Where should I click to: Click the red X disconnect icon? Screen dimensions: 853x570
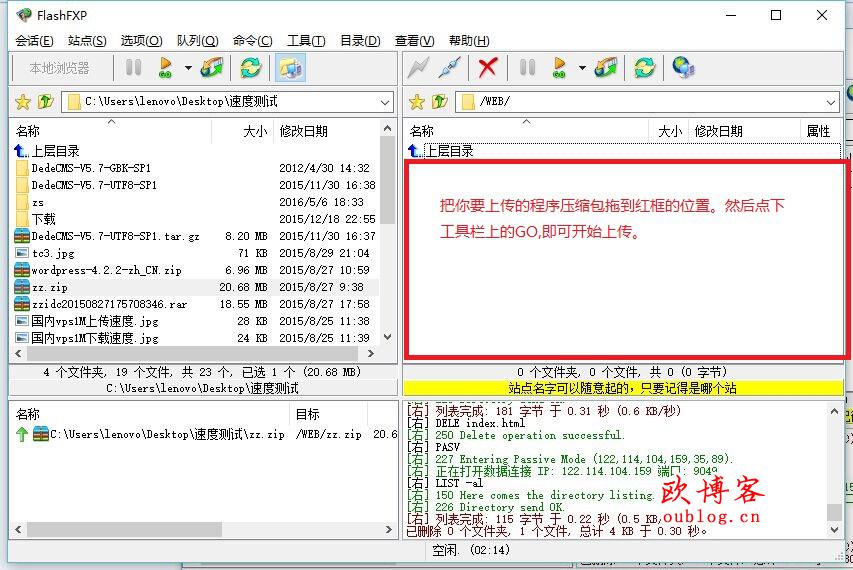pyautogui.click(x=487, y=67)
